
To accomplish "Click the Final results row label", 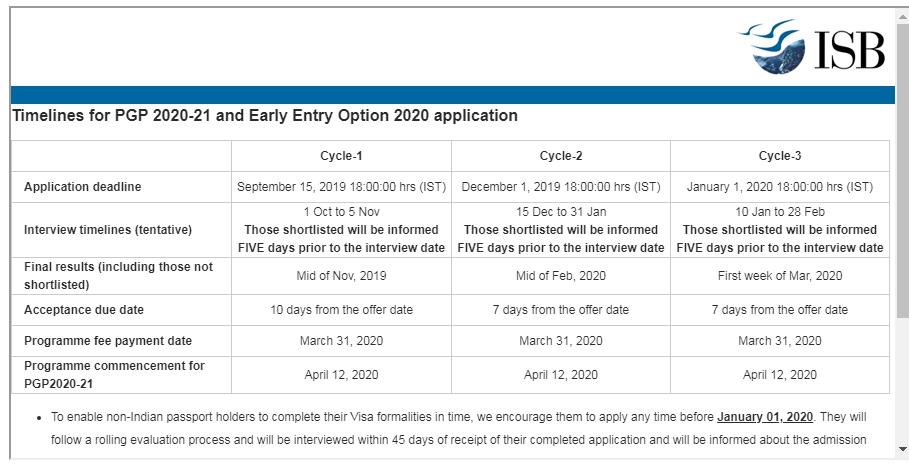I will pos(118,276).
